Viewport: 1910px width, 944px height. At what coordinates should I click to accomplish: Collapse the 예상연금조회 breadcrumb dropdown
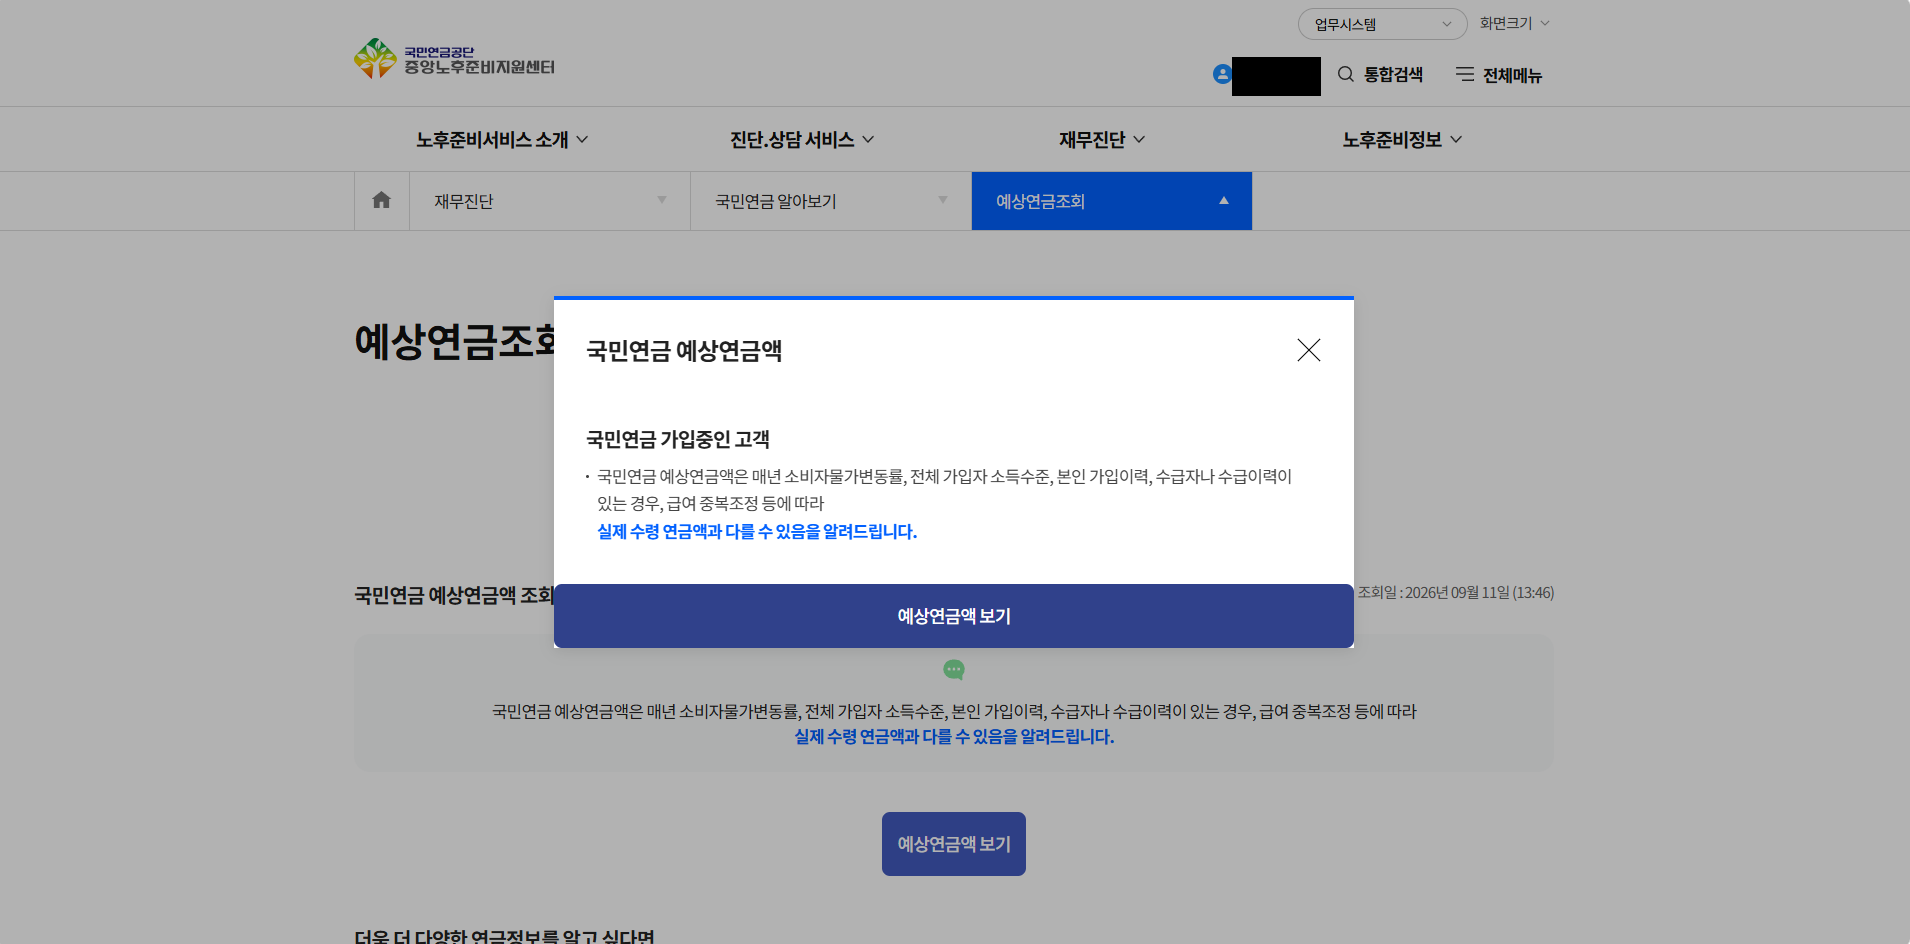point(1112,201)
